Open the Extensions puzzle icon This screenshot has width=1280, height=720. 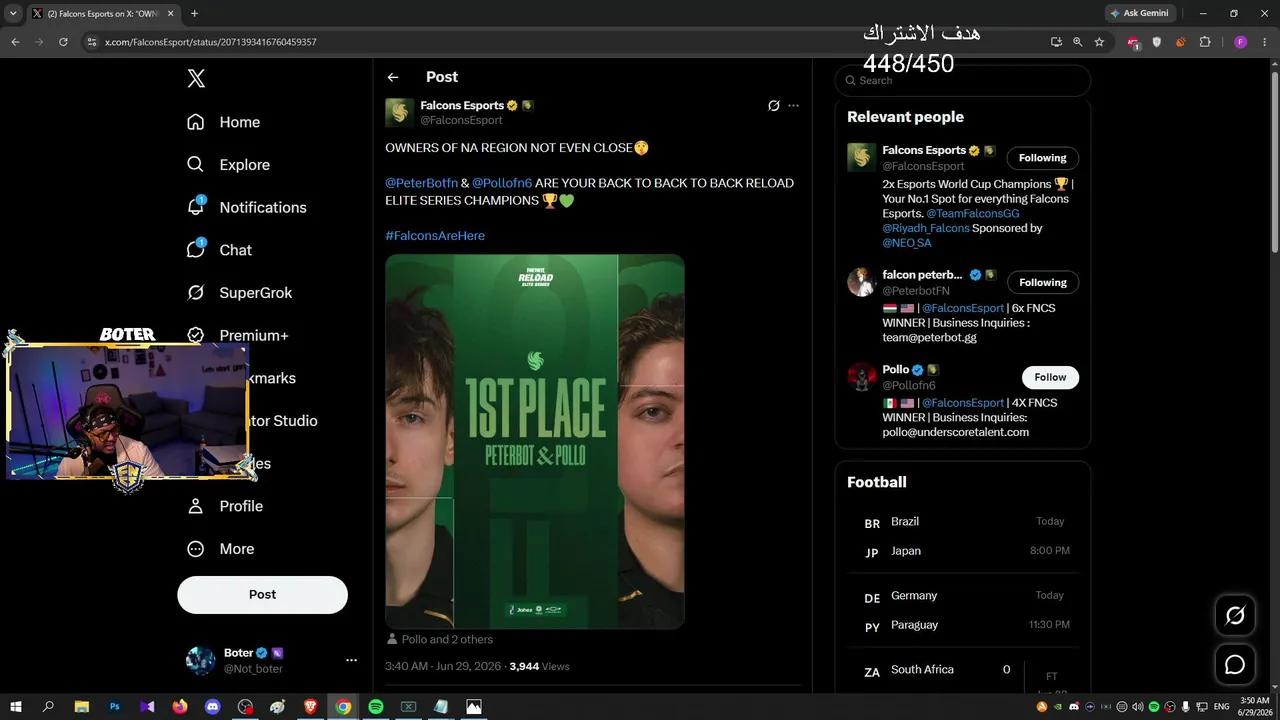coord(1204,42)
